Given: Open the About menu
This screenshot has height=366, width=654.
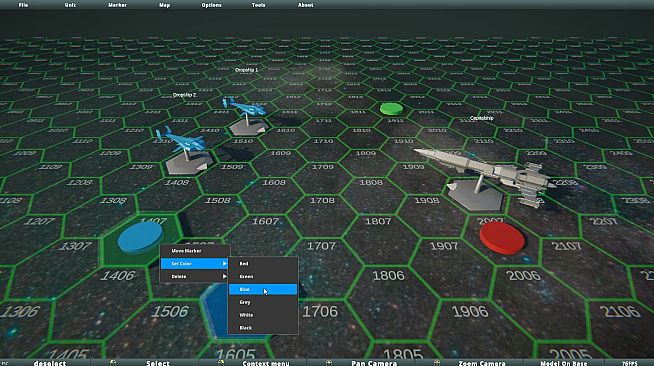Looking at the screenshot, I should point(305,5).
